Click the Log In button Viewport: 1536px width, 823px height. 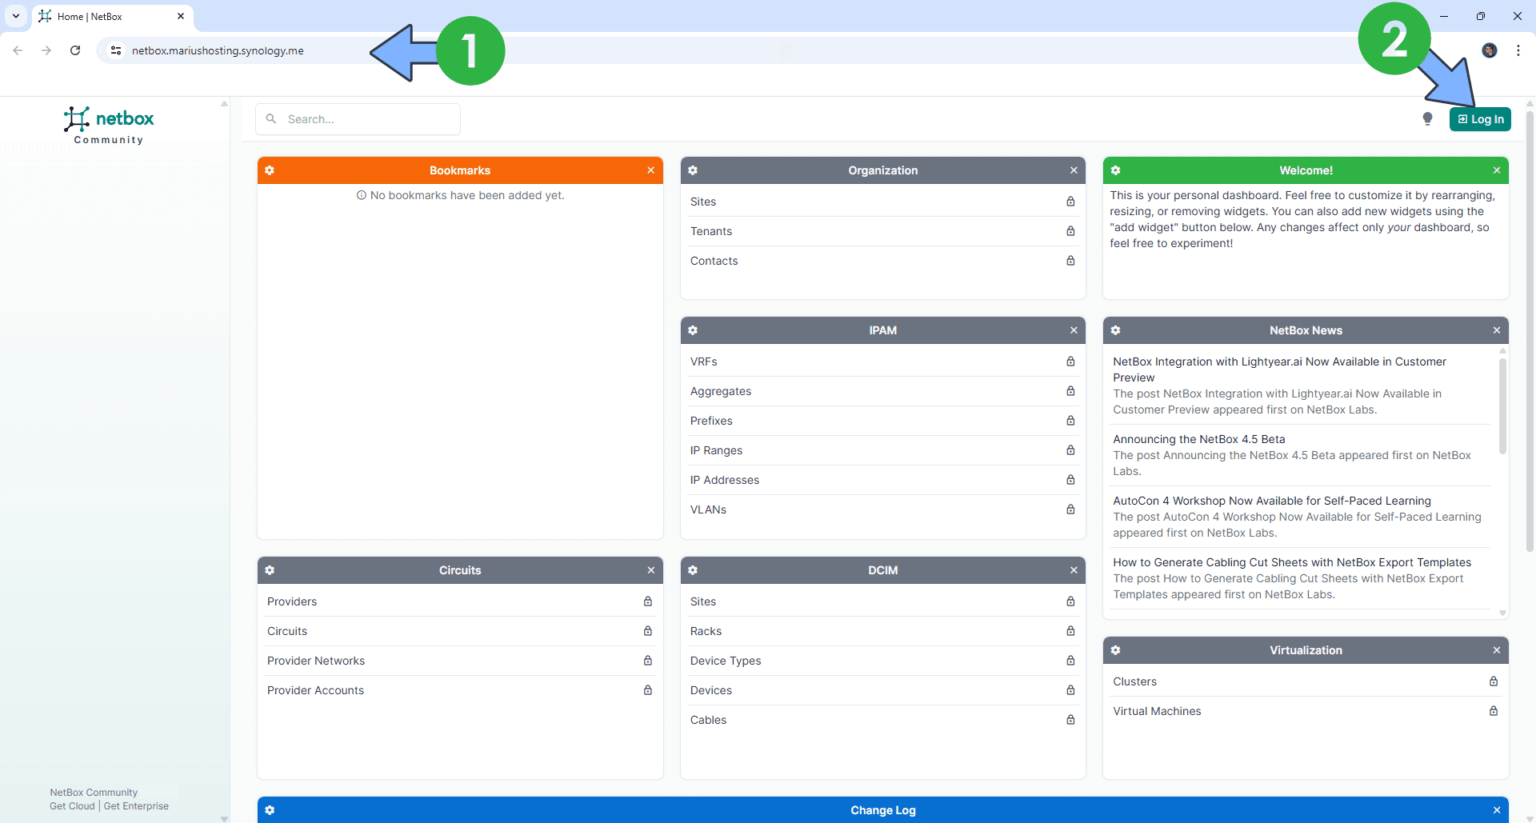(1480, 118)
